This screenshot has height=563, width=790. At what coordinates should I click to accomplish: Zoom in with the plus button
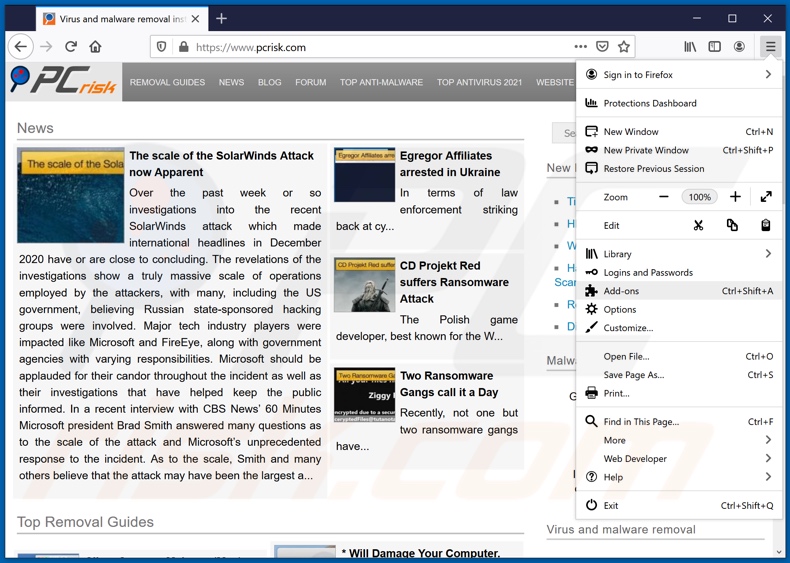[x=735, y=197]
